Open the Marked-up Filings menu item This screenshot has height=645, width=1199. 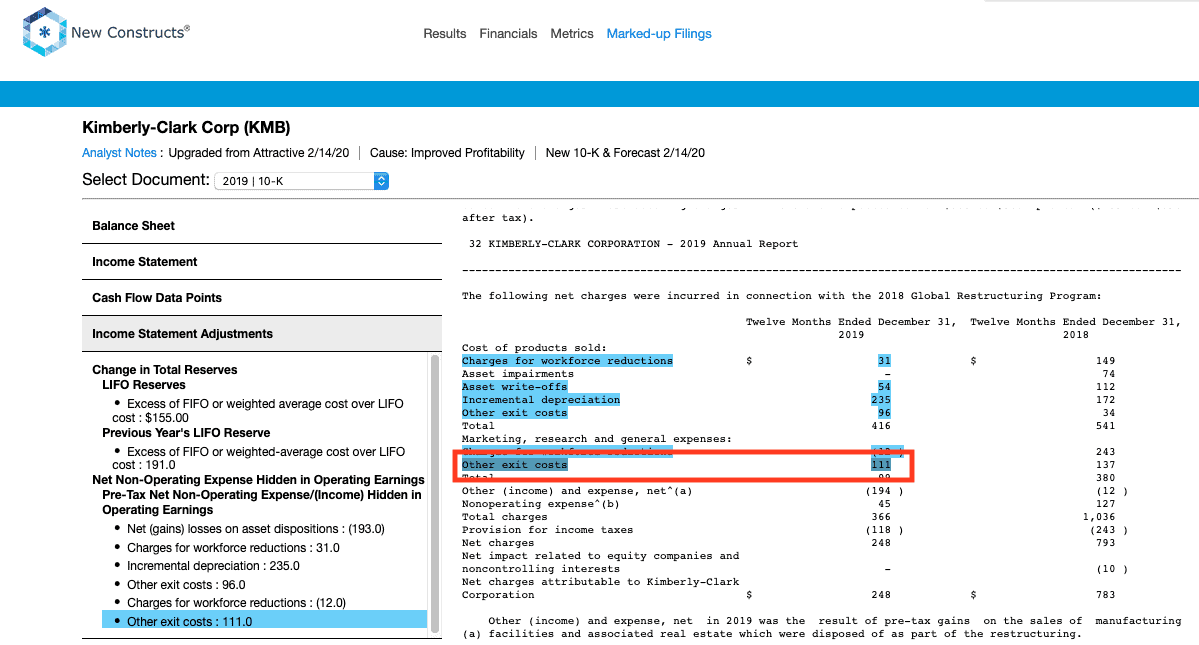[x=659, y=34]
